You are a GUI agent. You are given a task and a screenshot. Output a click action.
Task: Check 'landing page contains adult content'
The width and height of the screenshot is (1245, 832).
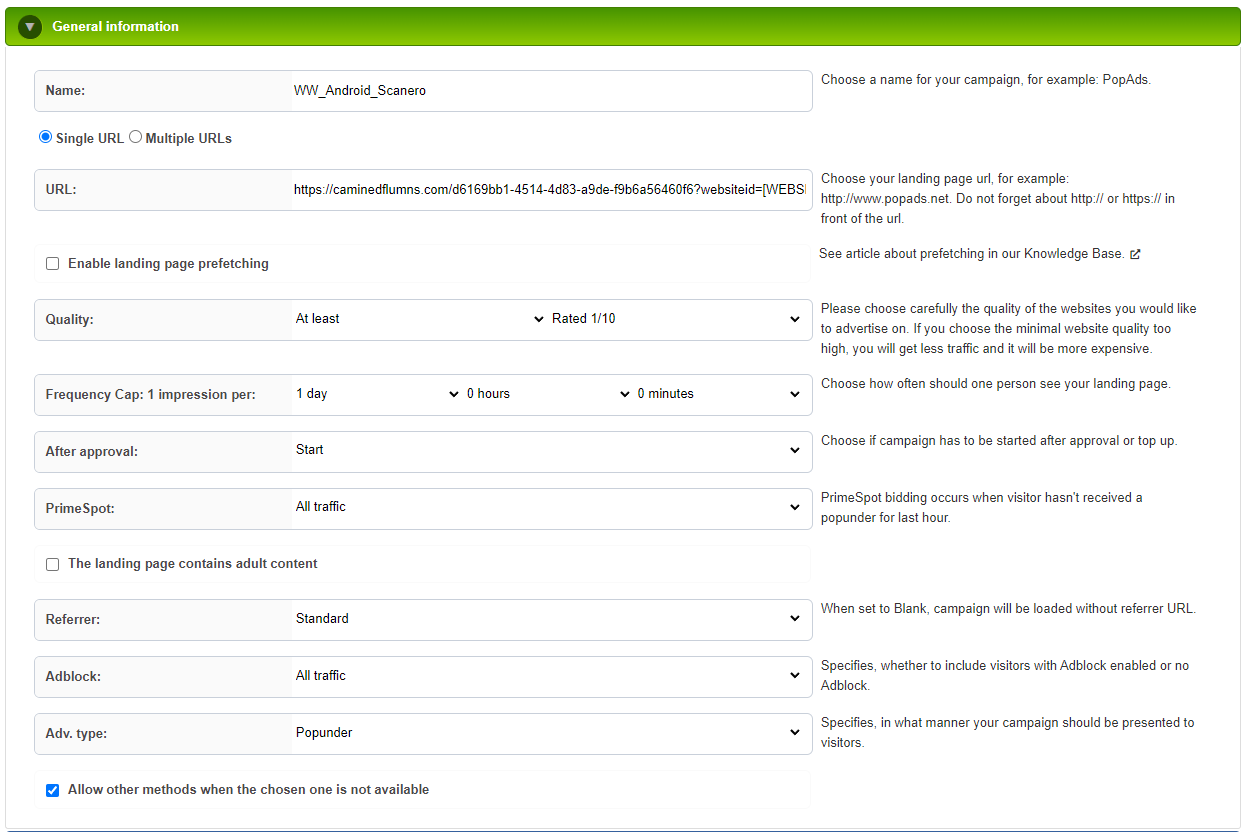pos(53,564)
